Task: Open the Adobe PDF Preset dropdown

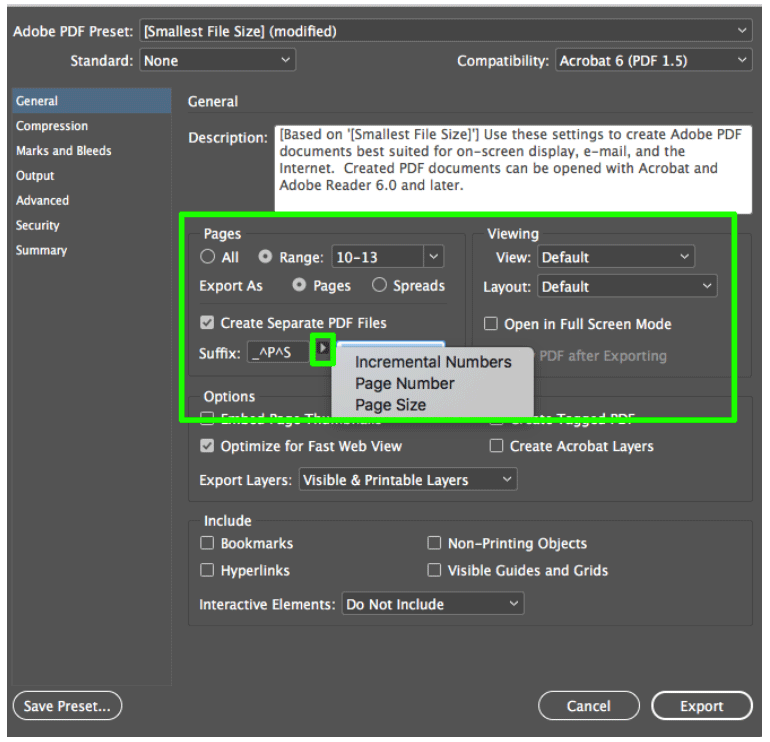Action: (446, 31)
